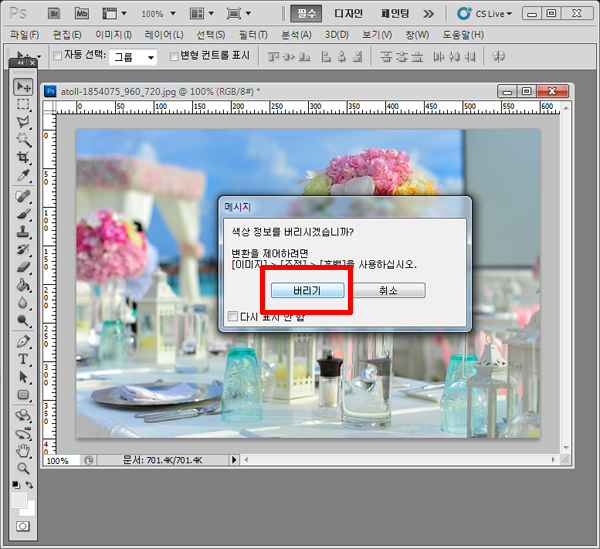Activate the Hand tool
Viewport: 600px width, 549px height.
[23, 450]
